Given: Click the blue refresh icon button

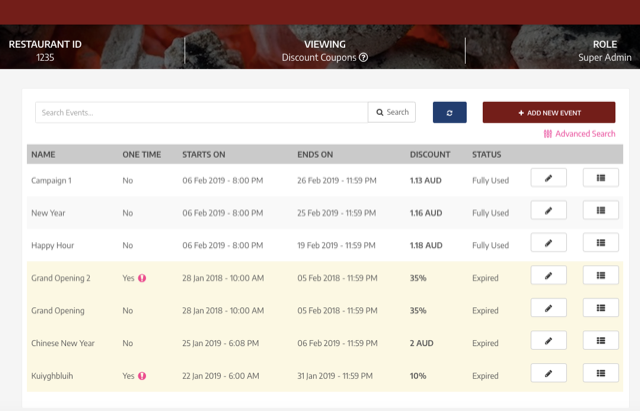Looking at the screenshot, I should tap(449, 112).
